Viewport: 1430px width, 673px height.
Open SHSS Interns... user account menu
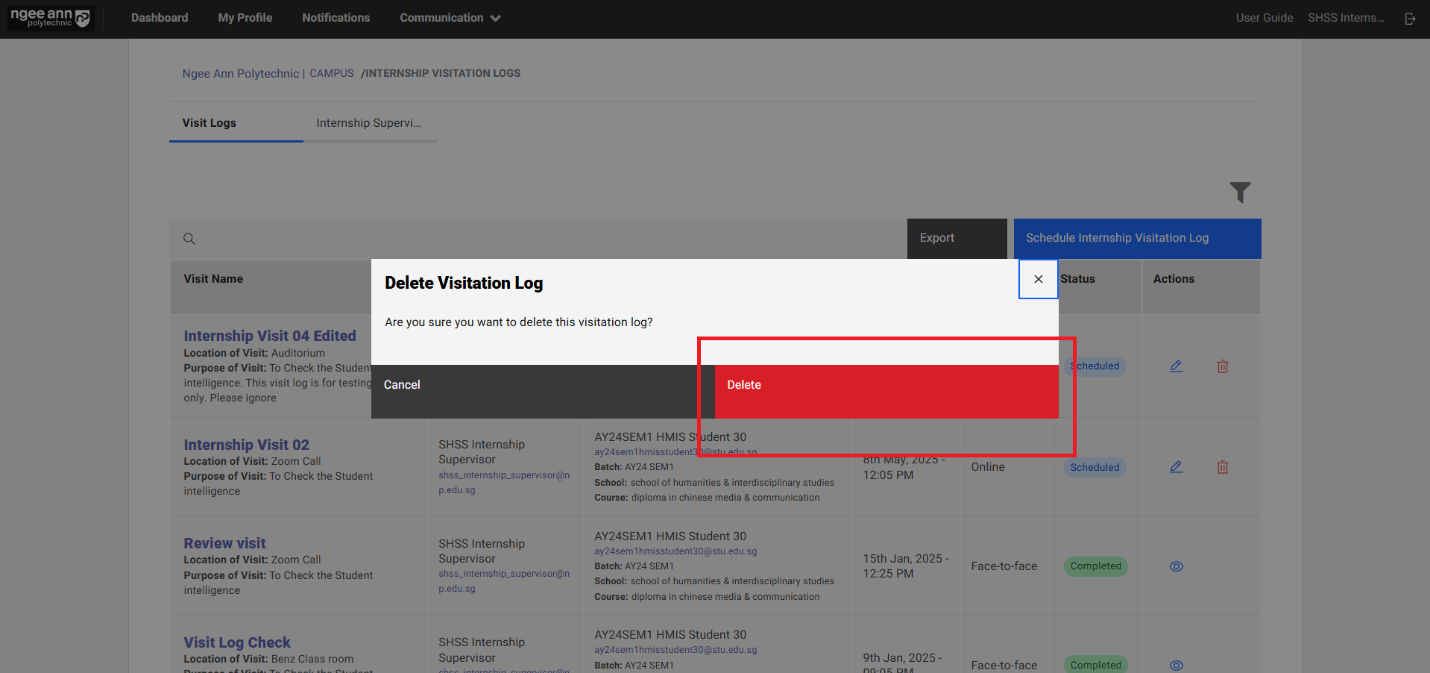point(1346,18)
